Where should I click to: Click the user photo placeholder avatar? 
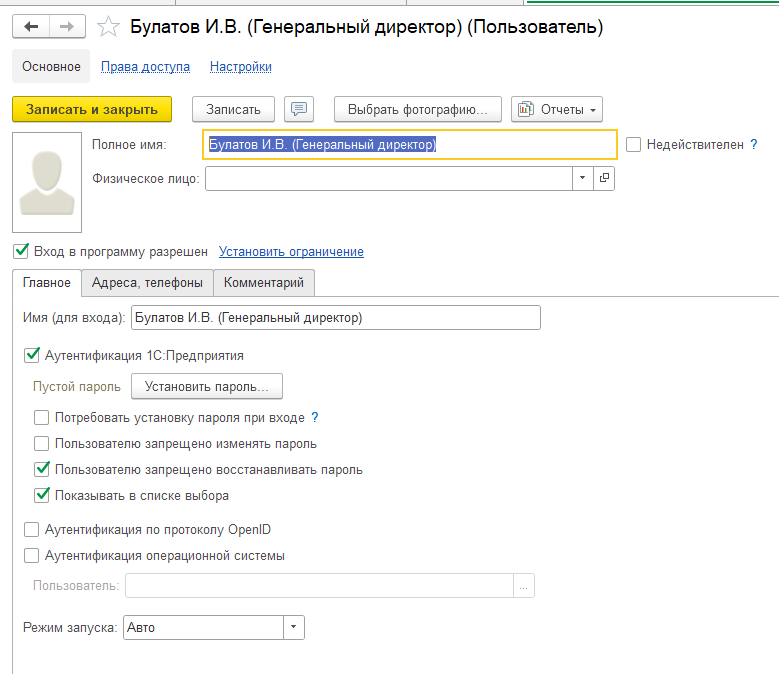(x=47, y=182)
